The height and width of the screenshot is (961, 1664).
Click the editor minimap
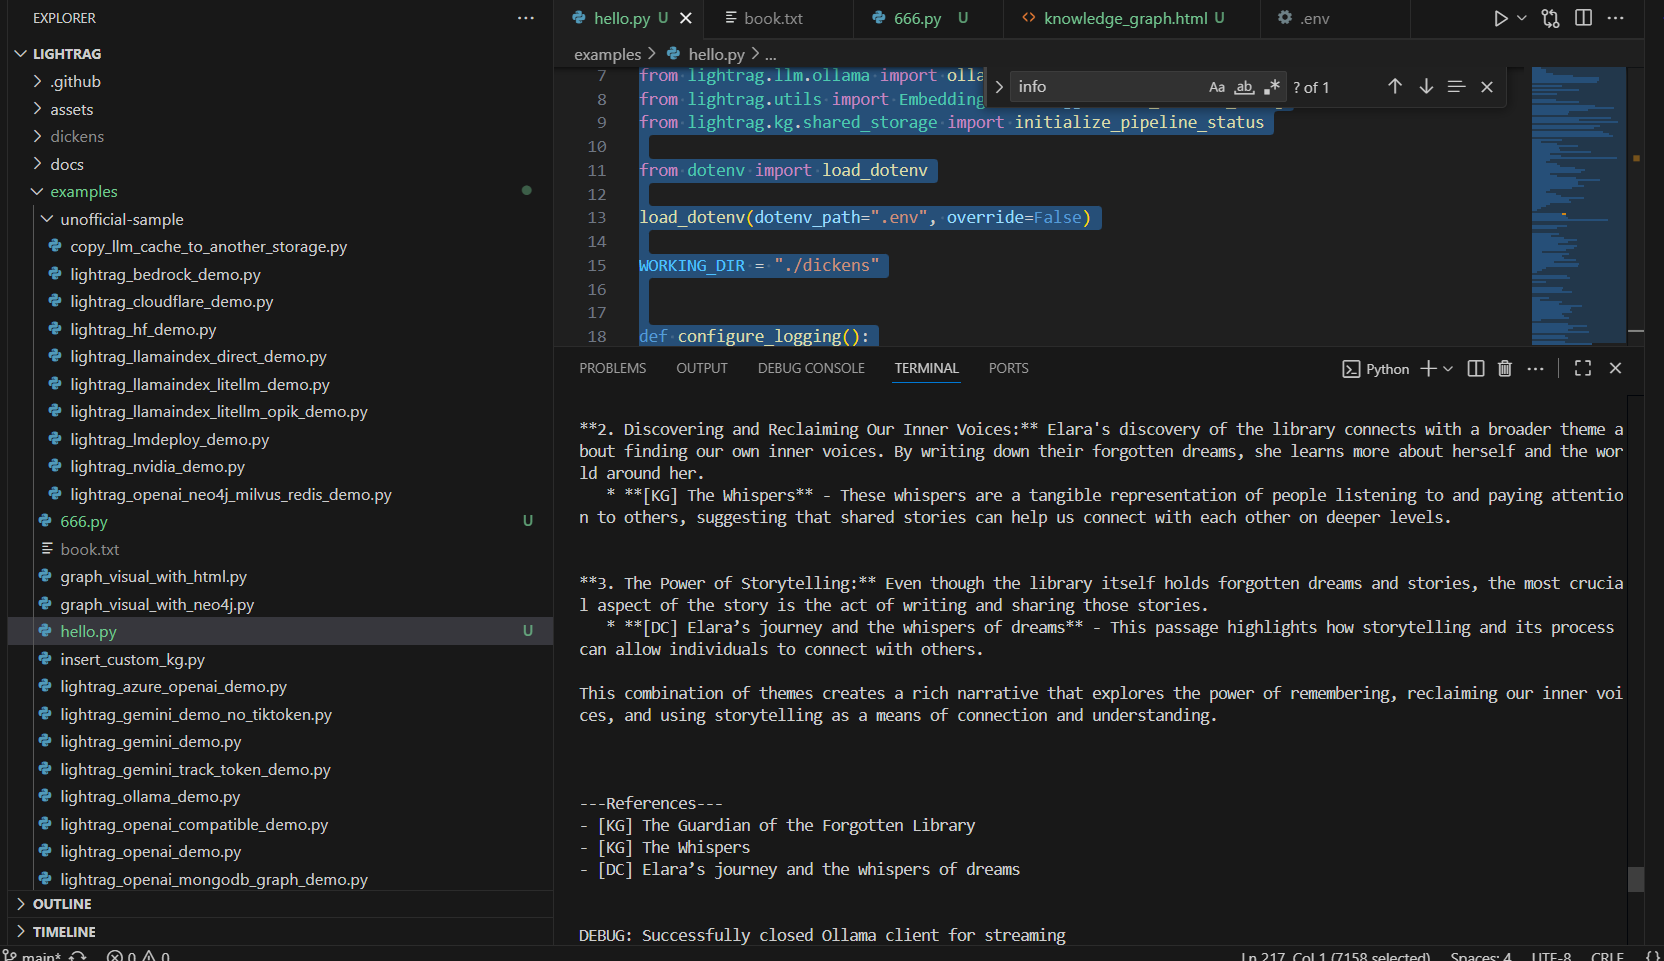(x=1578, y=206)
